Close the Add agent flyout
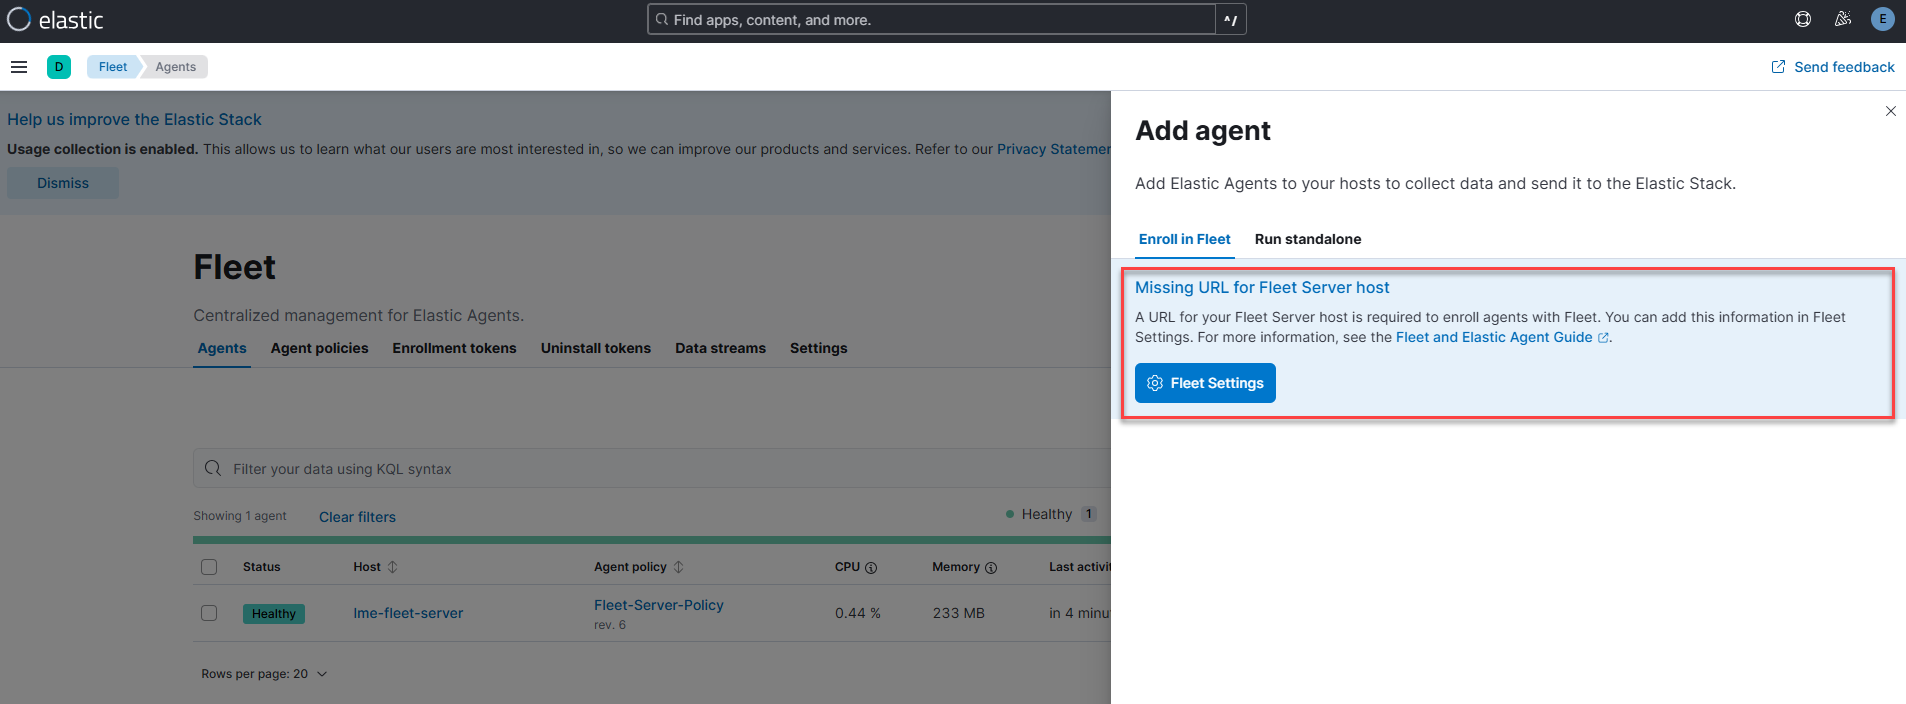1906x704 pixels. [x=1890, y=111]
